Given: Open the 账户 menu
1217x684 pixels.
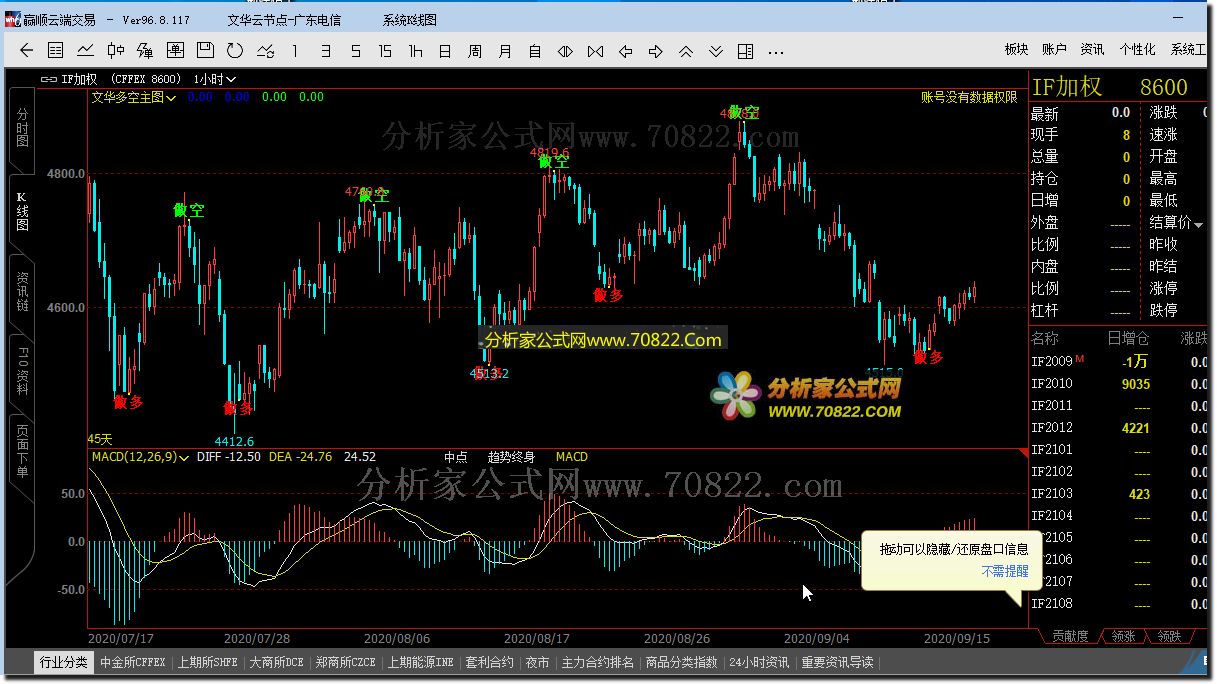Looking at the screenshot, I should click(x=1054, y=49).
